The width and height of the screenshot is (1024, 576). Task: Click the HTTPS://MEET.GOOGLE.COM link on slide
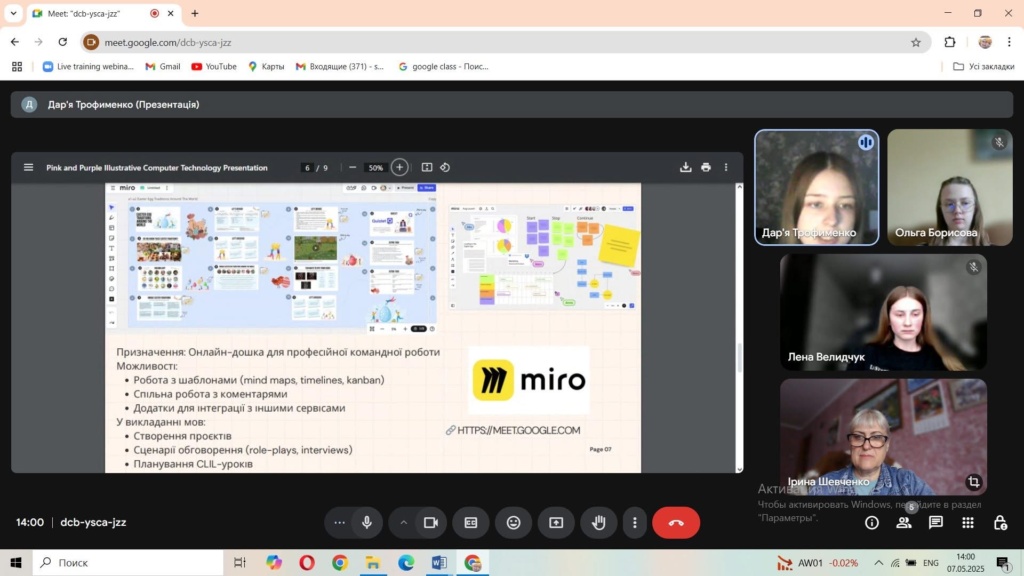point(519,430)
